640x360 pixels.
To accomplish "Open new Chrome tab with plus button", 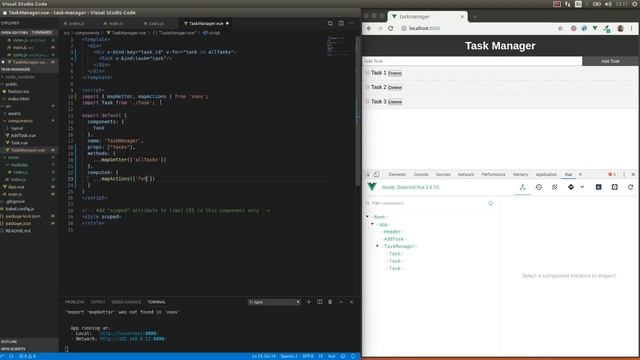I will 475,17.
